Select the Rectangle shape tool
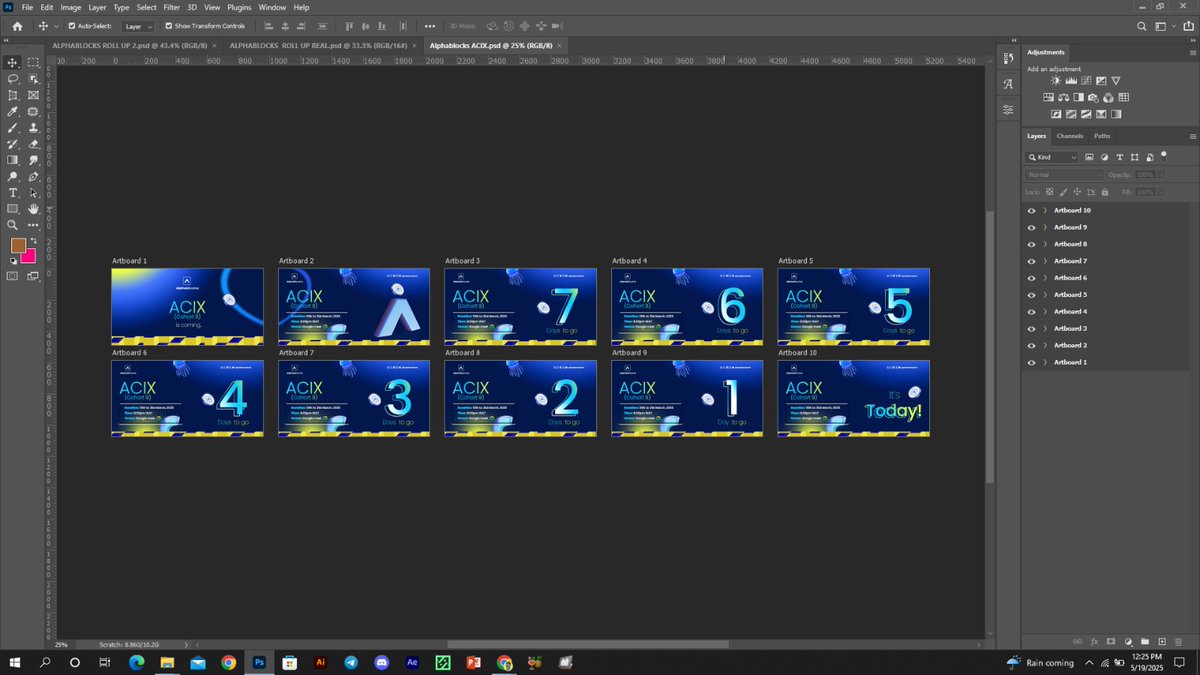Viewport: 1200px width, 675px height. tap(13, 208)
